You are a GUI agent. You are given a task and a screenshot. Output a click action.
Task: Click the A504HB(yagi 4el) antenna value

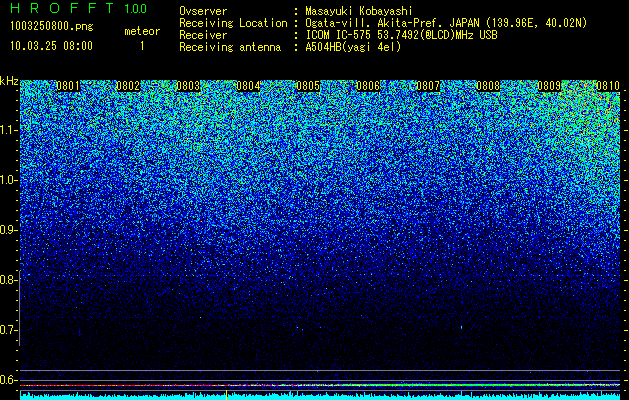[x=353, y=47]
